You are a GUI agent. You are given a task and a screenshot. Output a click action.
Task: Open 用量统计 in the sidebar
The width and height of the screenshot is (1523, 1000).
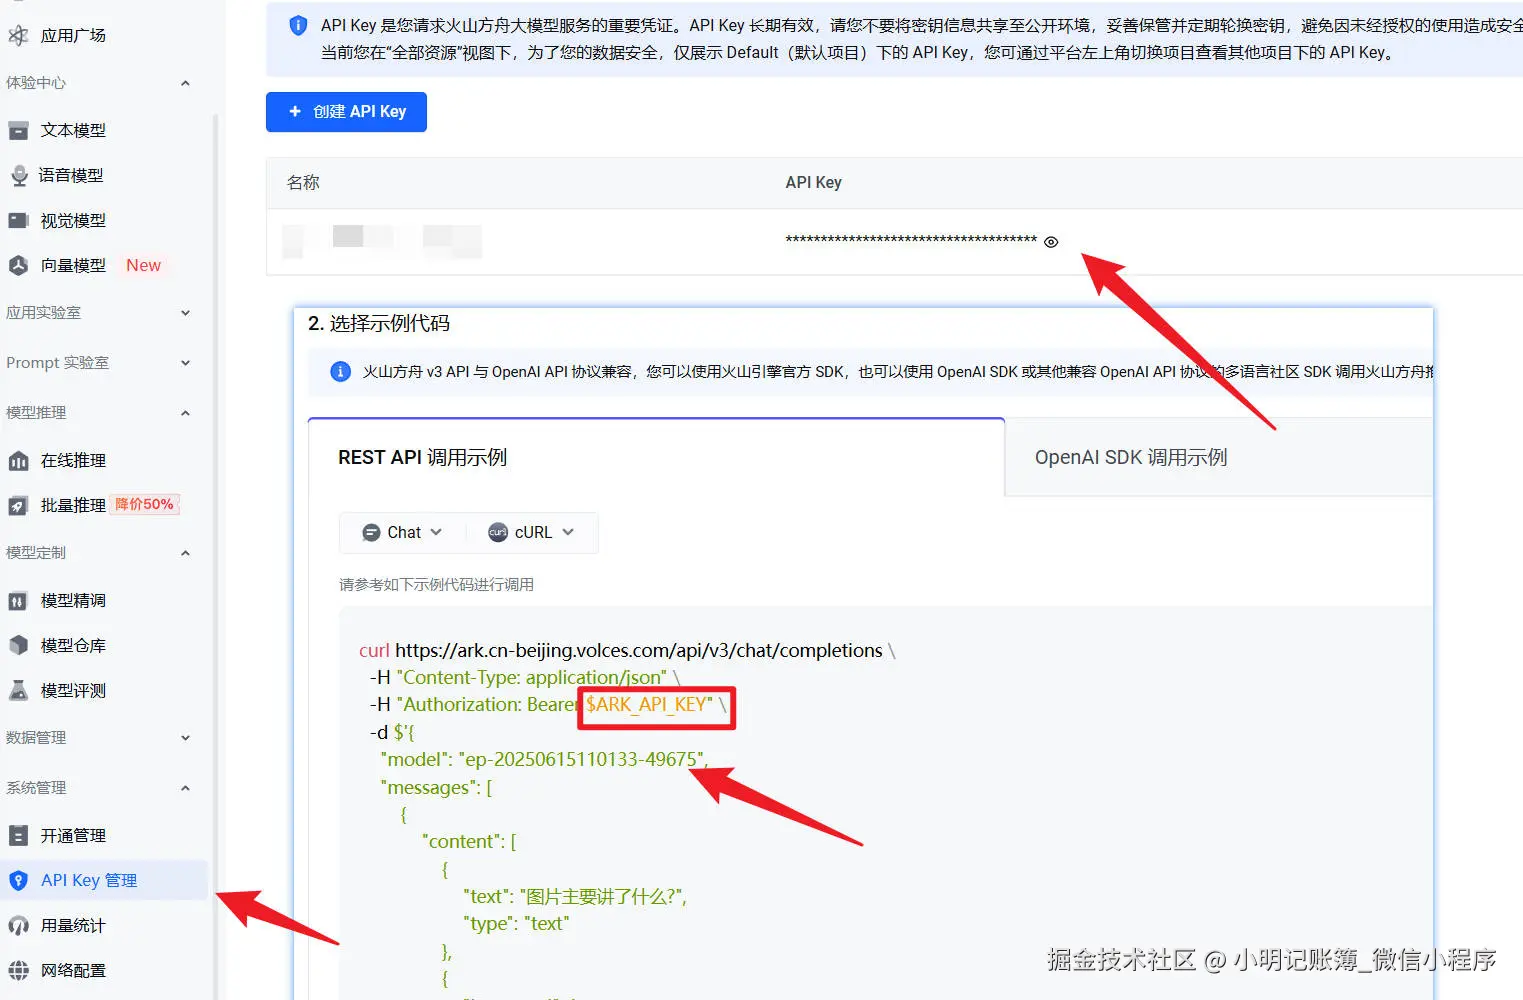click(x=71, y=925)
